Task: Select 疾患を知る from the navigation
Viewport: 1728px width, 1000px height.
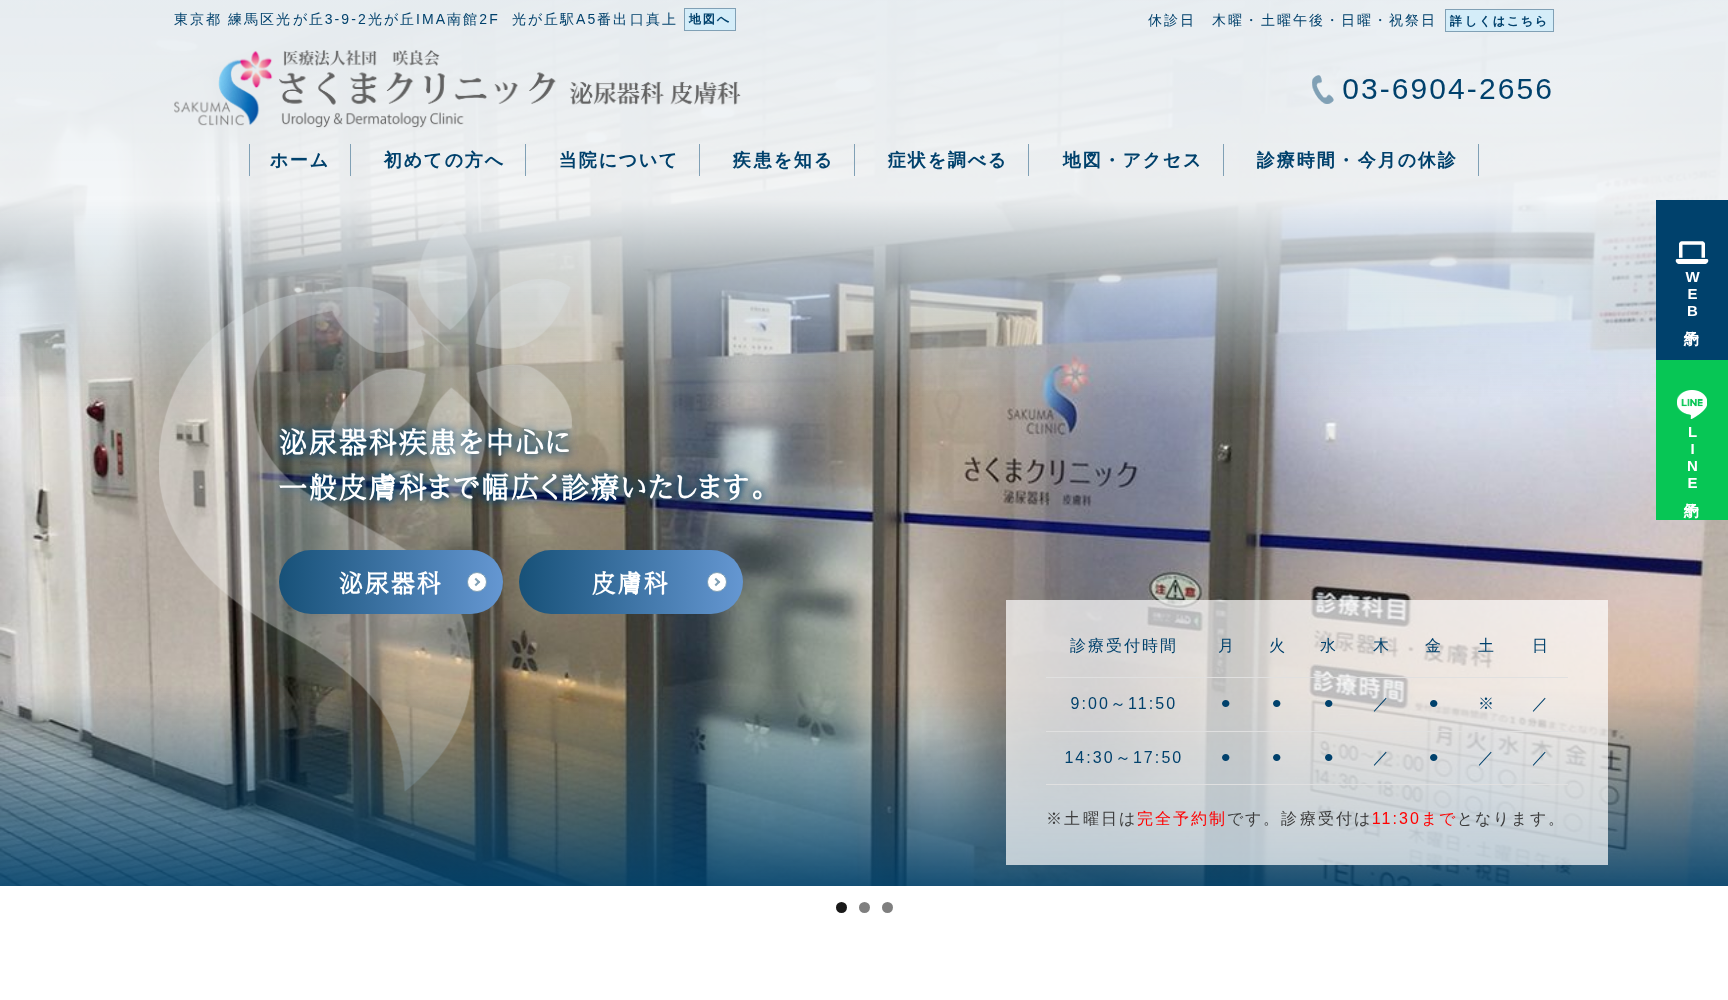Action: coord(781,159)
